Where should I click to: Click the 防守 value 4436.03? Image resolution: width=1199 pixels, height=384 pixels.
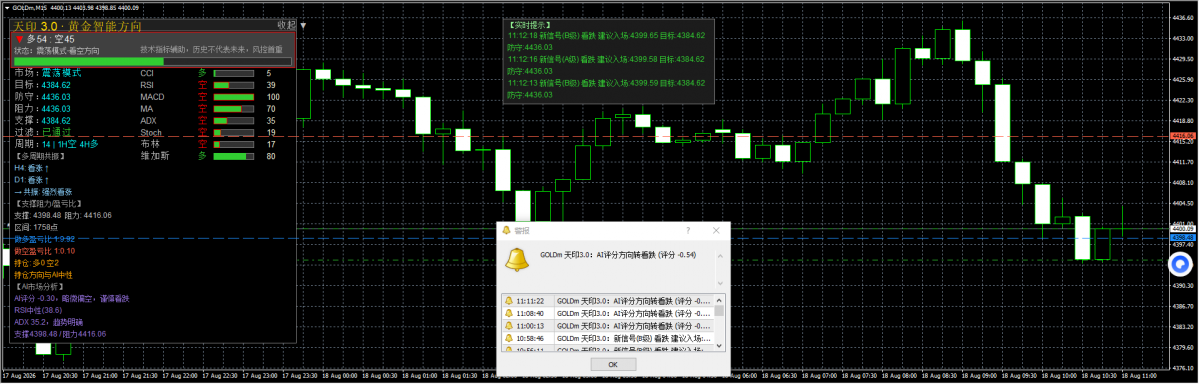click(56, 97)
